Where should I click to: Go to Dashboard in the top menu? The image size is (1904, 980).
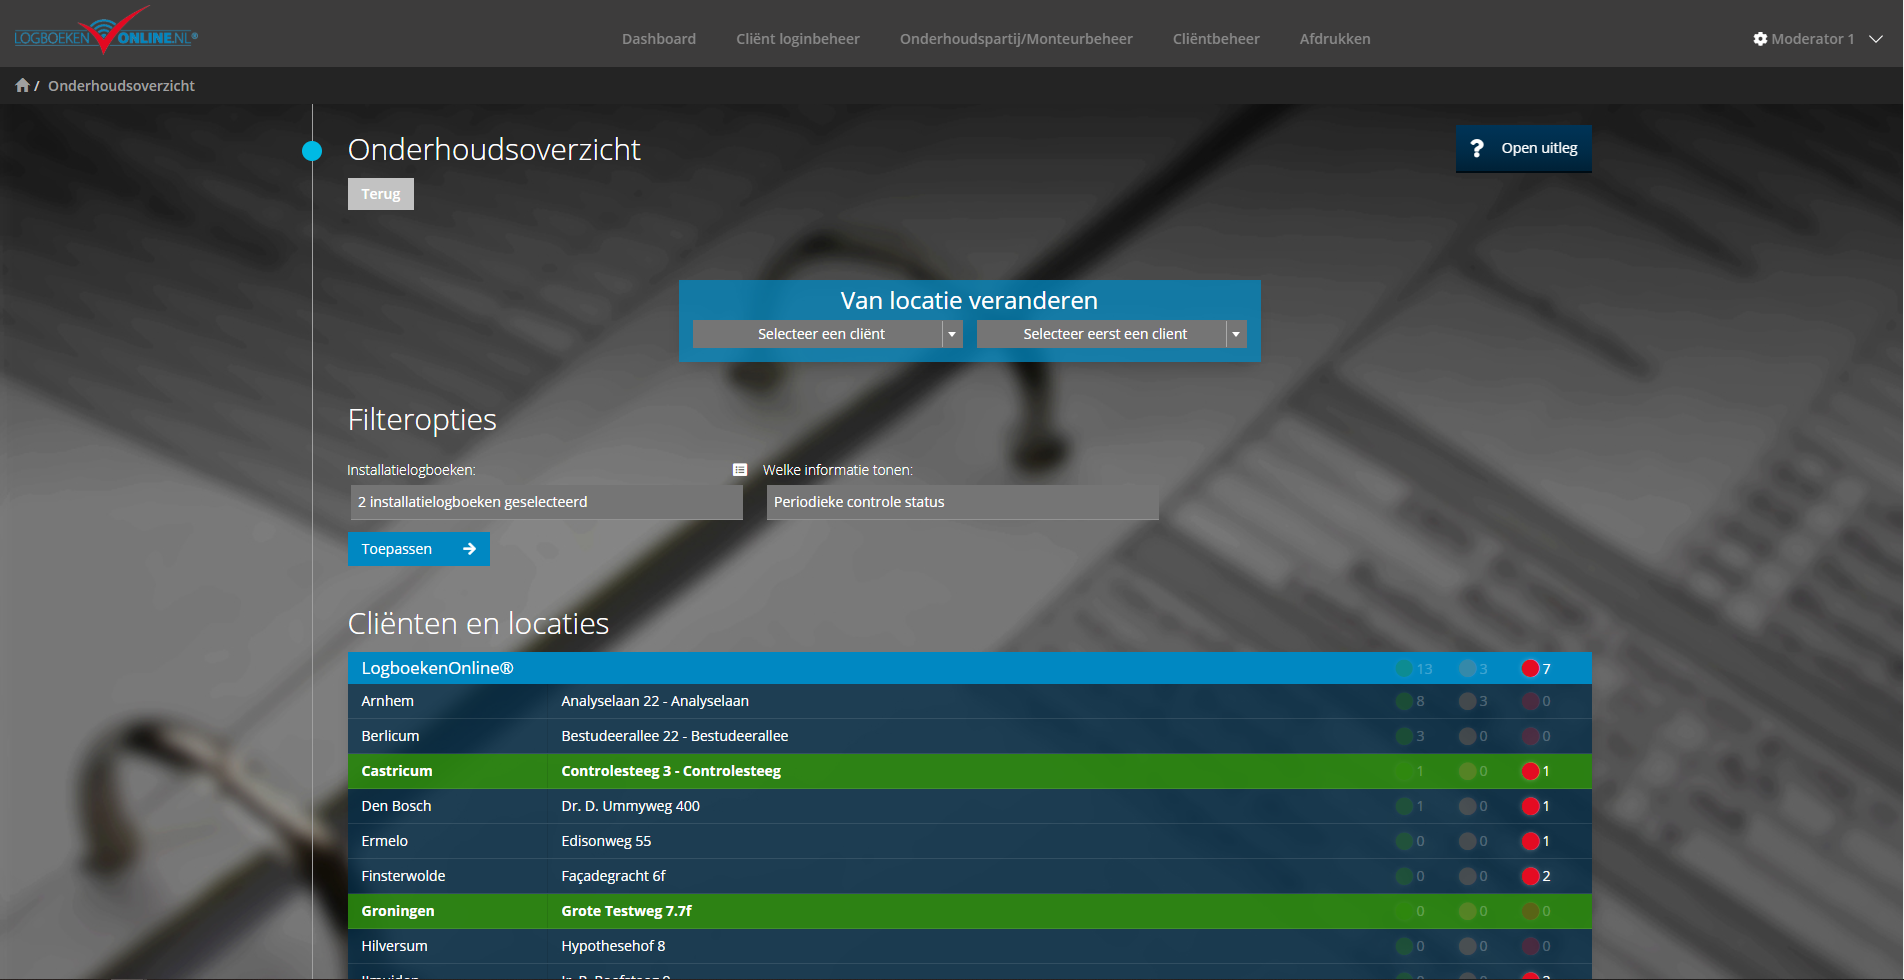click(x=659, y=39)
